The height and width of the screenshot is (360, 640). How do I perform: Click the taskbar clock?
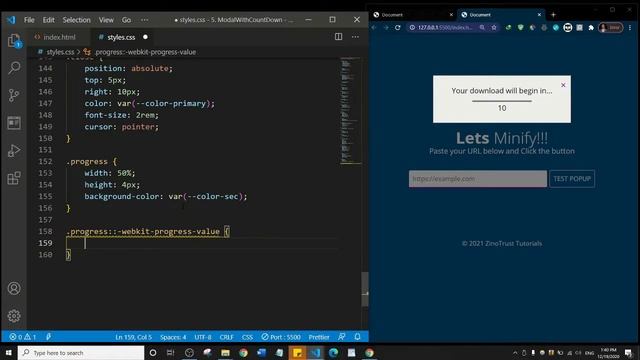(608, 353)
